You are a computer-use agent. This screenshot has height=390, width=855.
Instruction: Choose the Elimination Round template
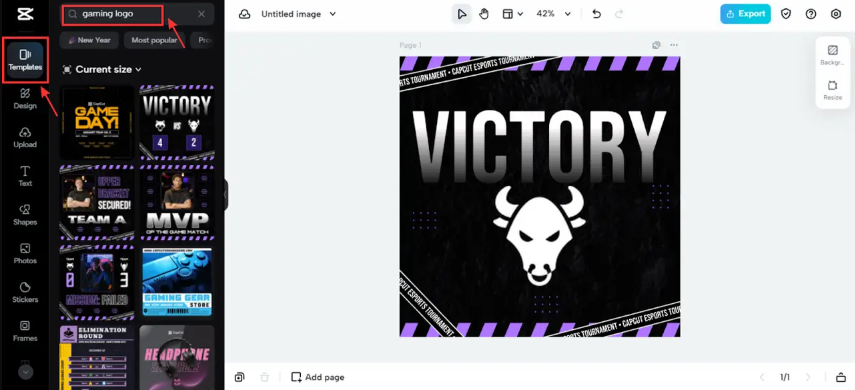pos(97,357)
